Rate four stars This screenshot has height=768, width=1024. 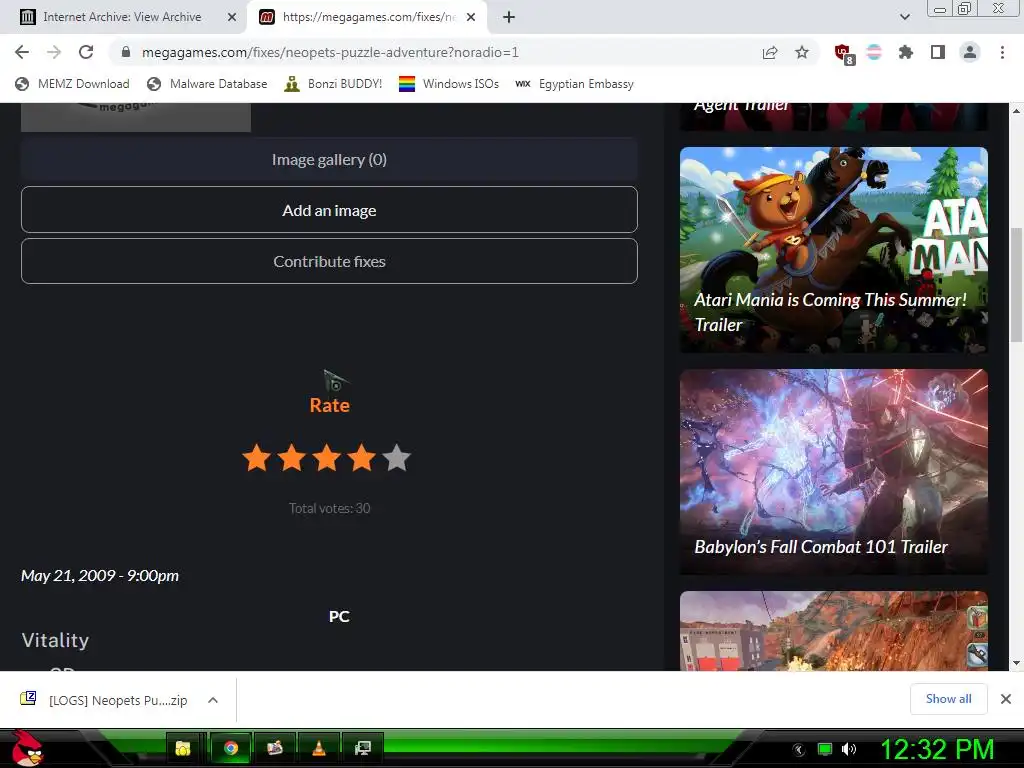pyautogui.click(x=362, y=458)
